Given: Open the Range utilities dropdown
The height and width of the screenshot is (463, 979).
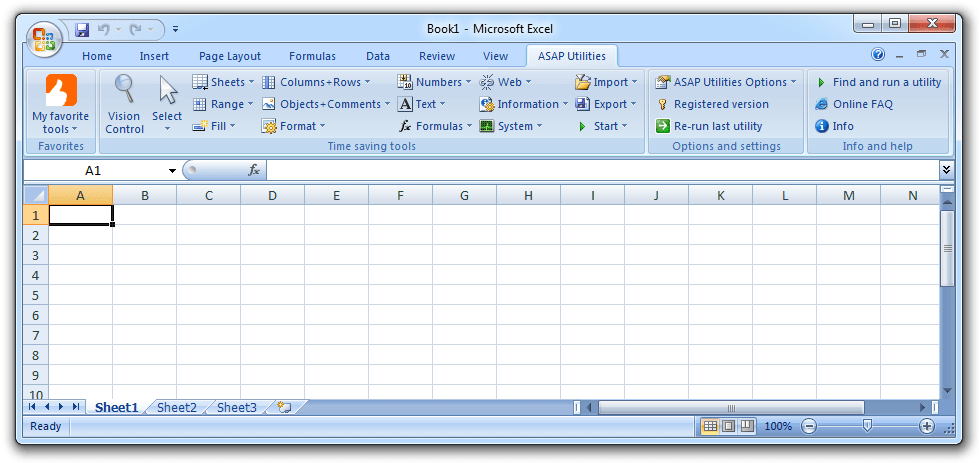Looking at the screenshot, I should pyautogui.click(x=223, y=104).
